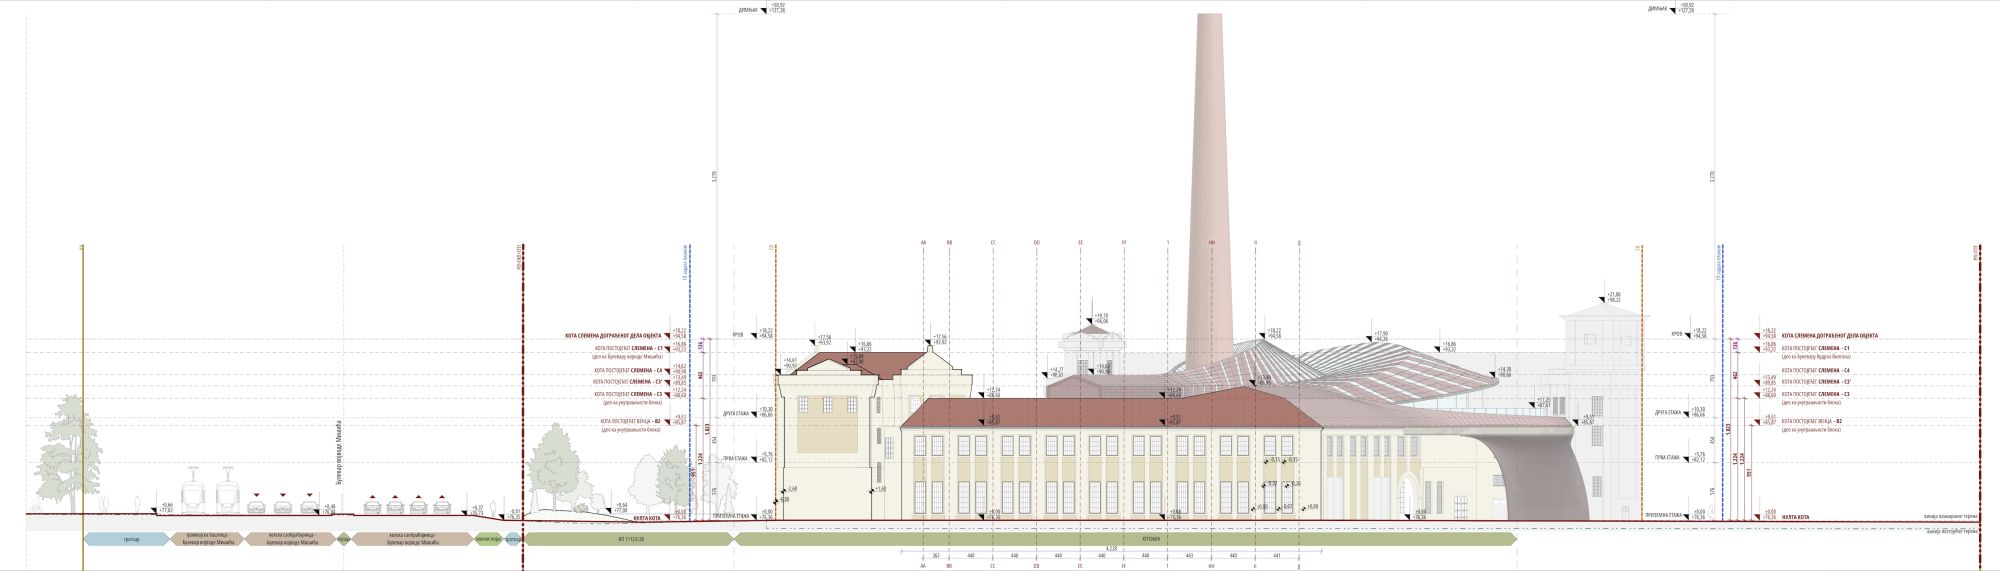The width and height of the screenshot is (2000, 571).
Task: Click the 'ПРВА ЕТАЖА' label on the right
Action: click(1665, 458)
